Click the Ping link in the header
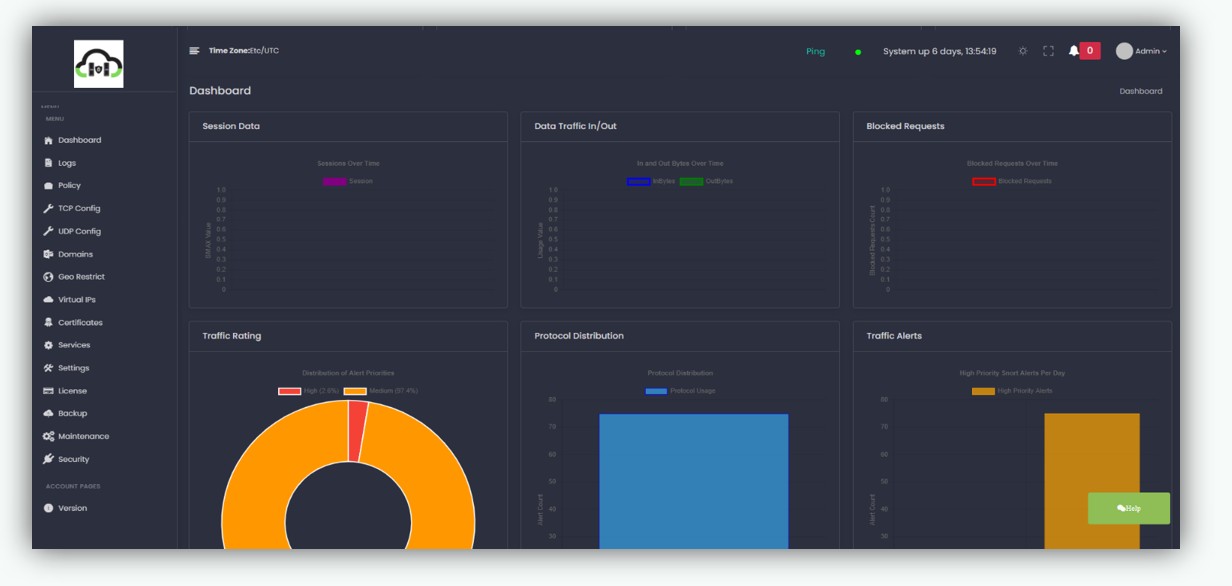 (815, 52)
